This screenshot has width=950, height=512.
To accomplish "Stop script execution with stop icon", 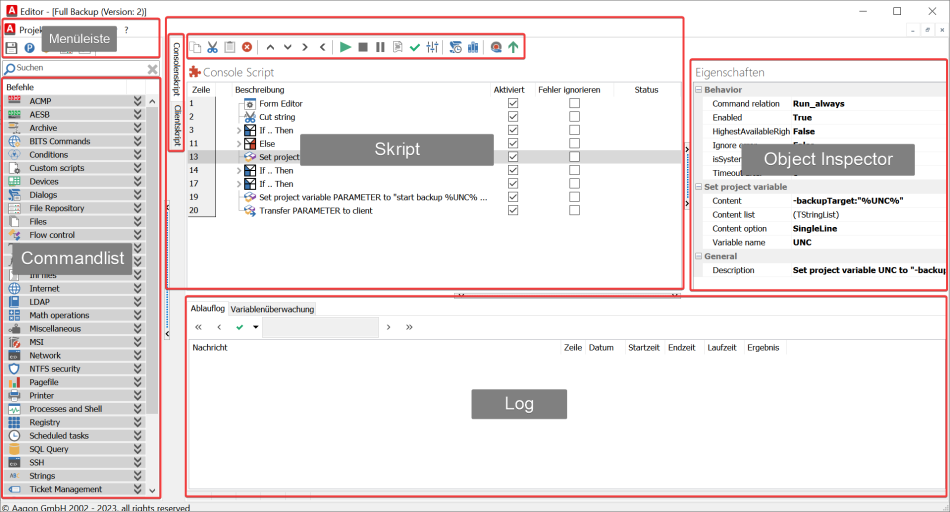I will (363, 47).
